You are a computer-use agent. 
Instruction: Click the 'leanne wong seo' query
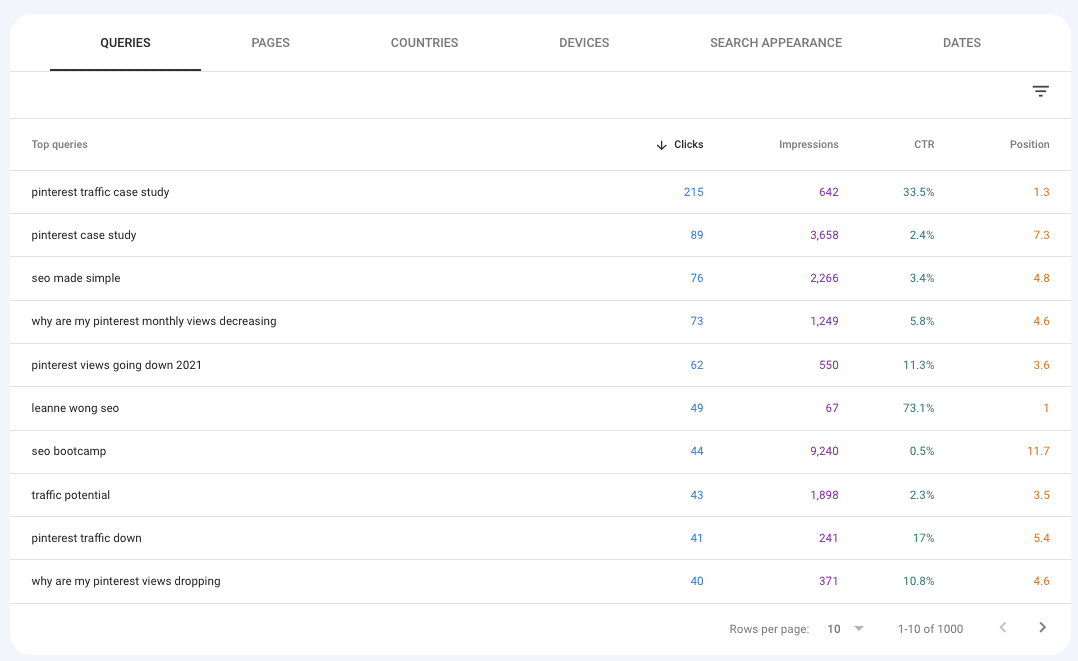76,408
